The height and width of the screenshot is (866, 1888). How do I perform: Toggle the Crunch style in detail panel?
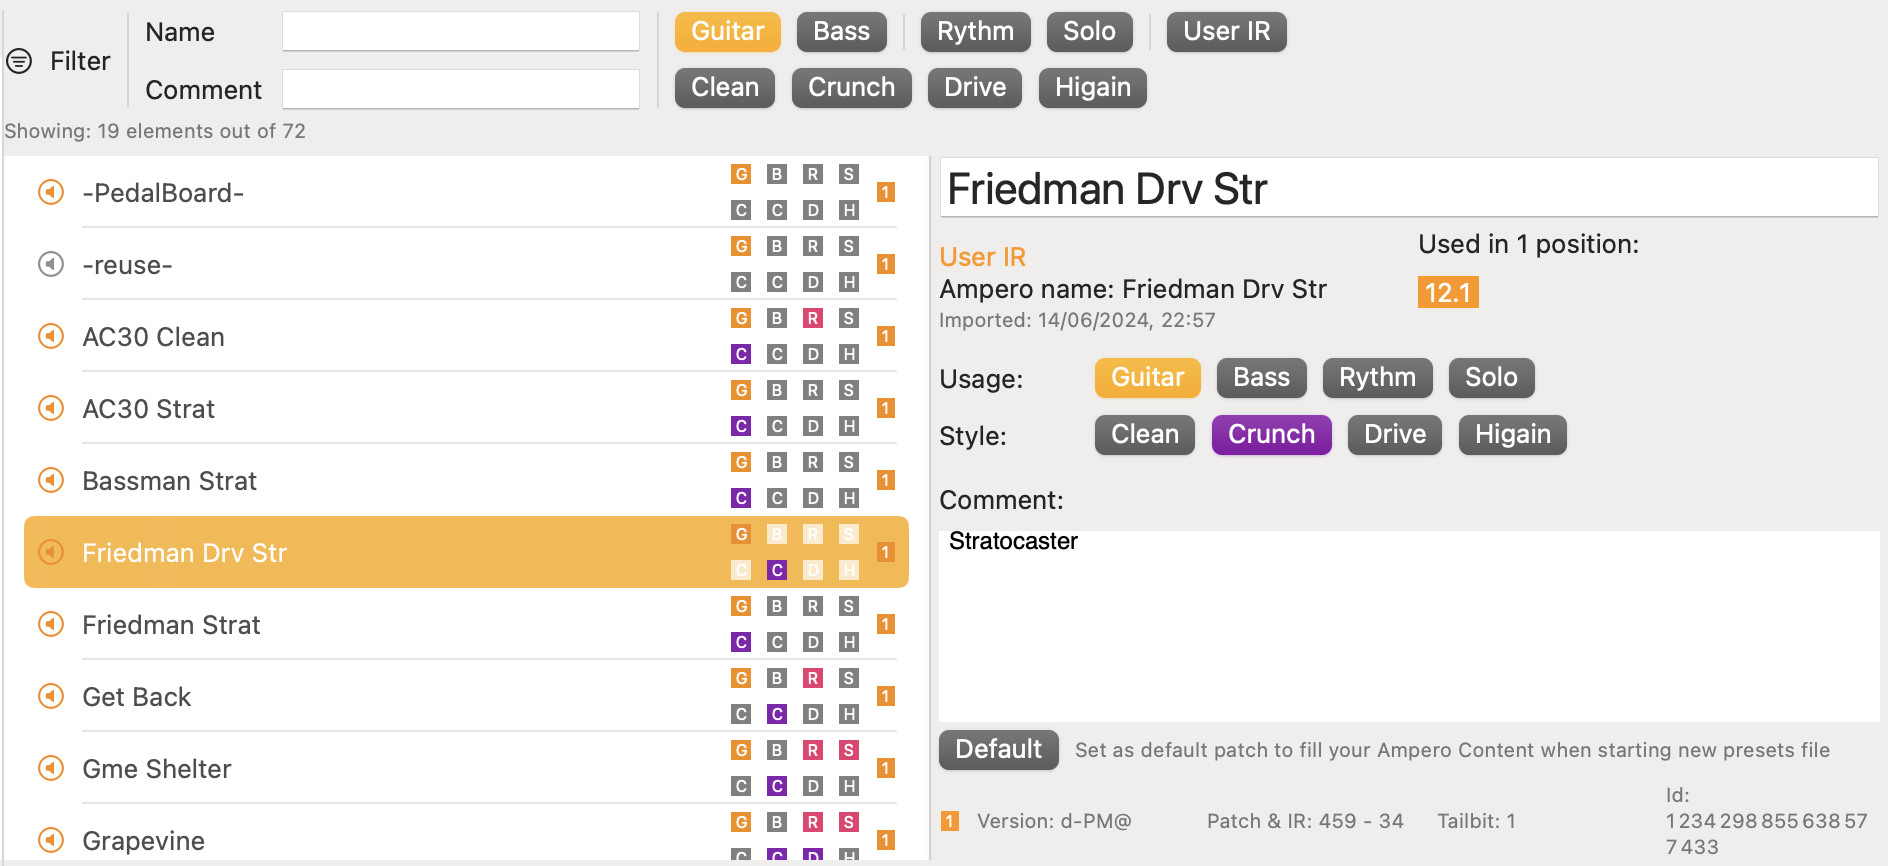(1271, 435)
